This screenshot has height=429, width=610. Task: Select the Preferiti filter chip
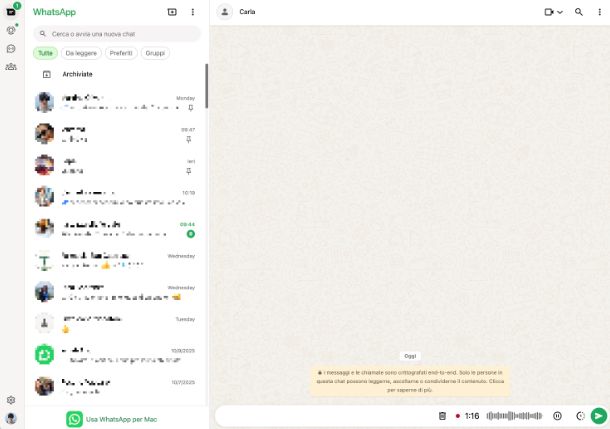(121, 53)
